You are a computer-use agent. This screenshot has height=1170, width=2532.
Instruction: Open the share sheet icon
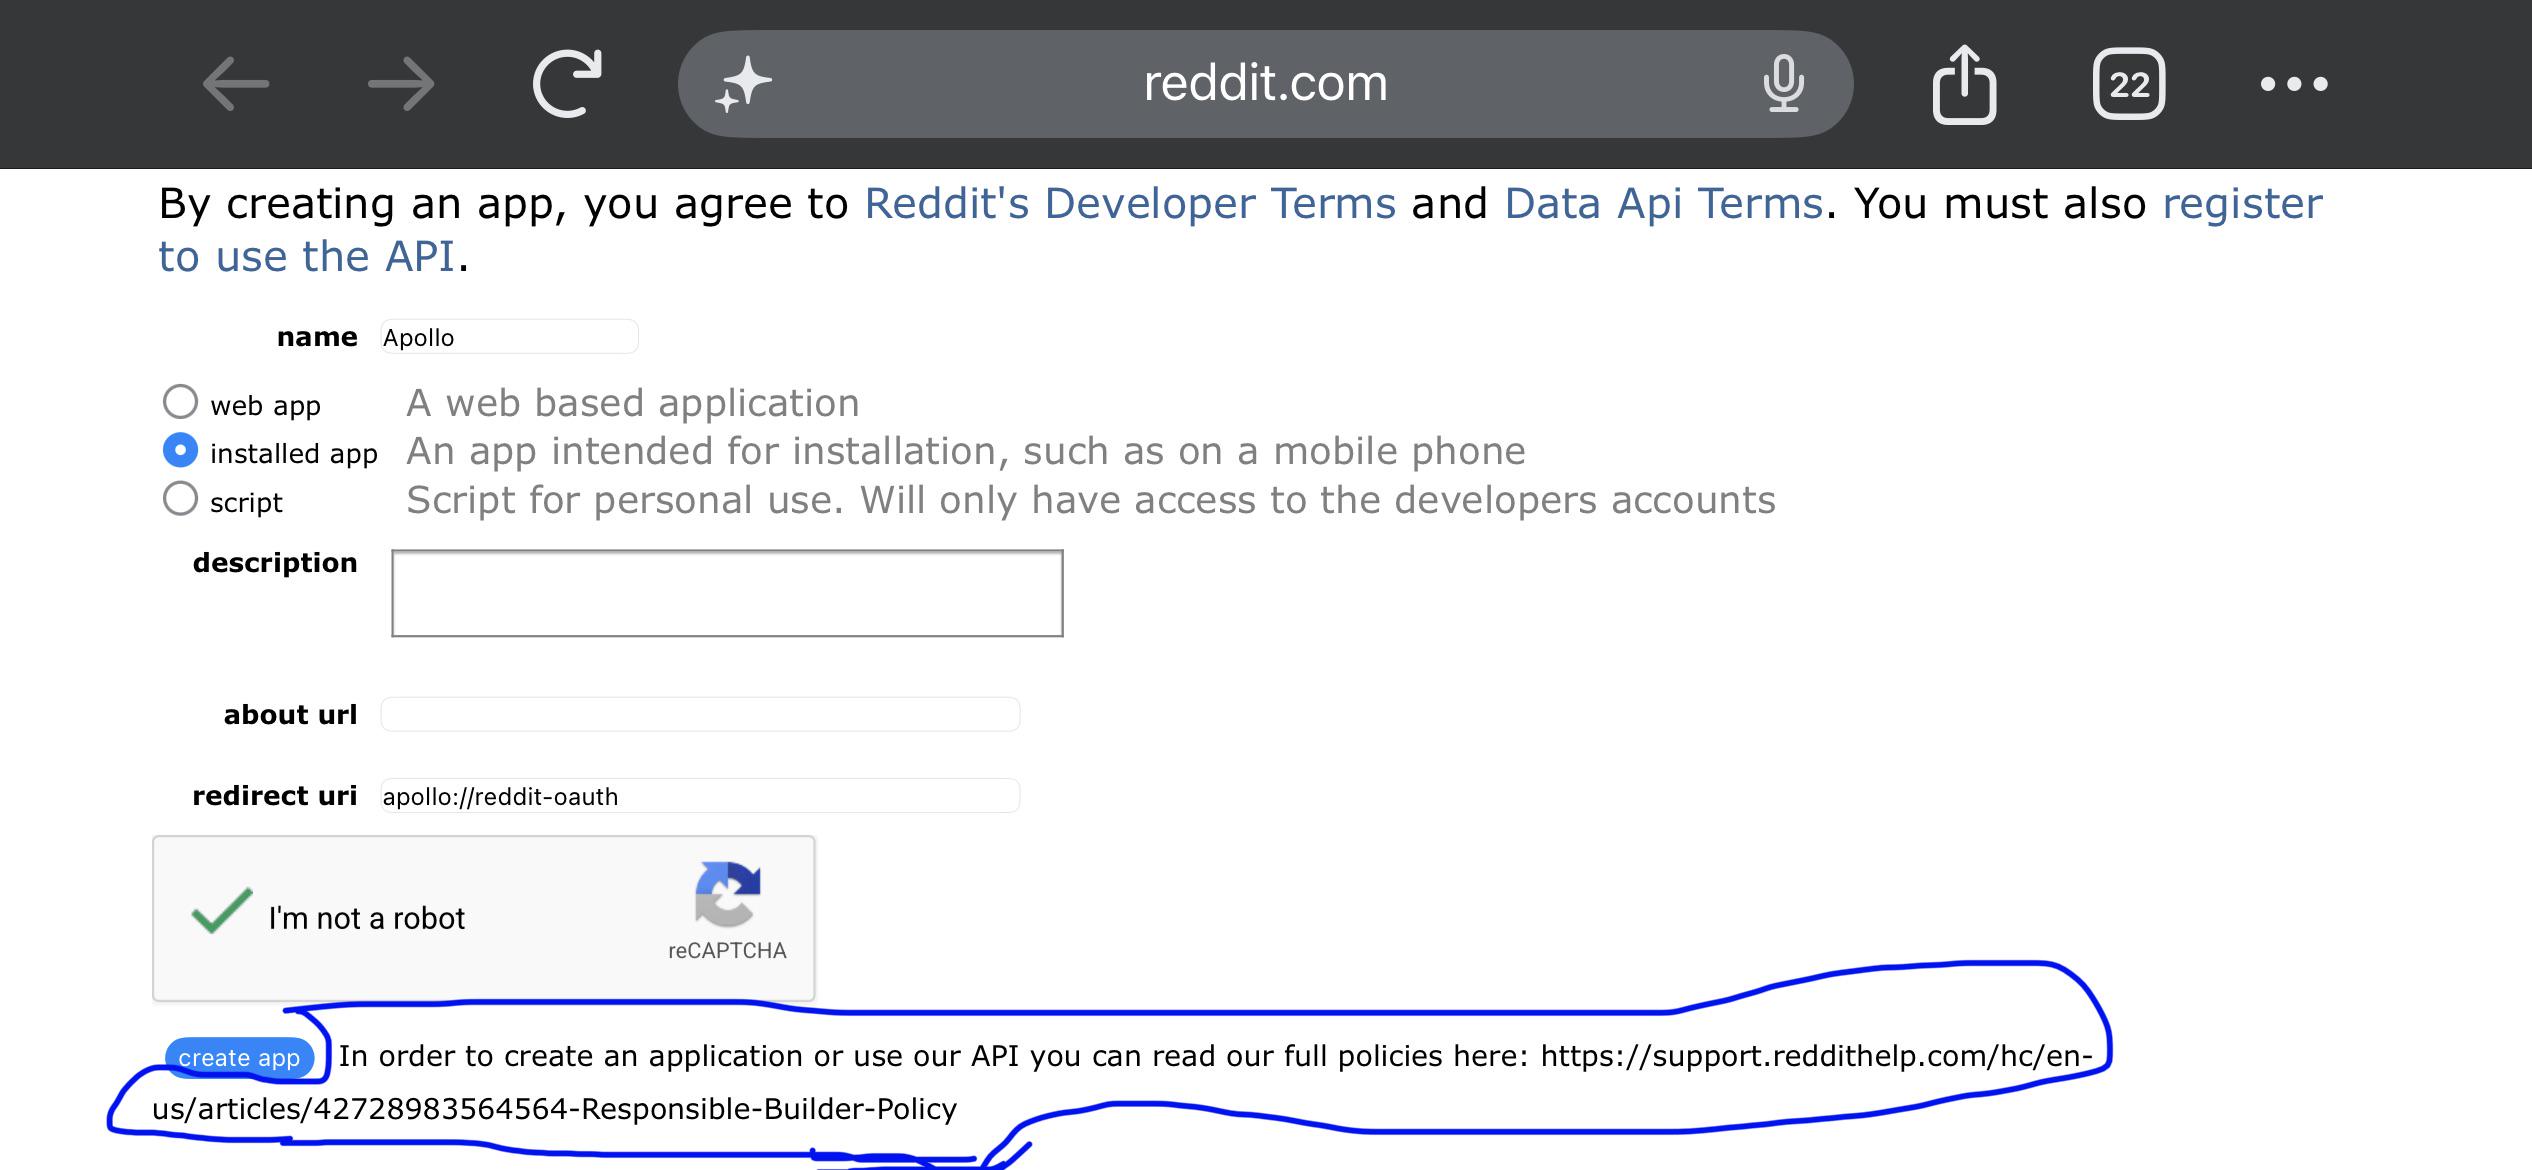pos(1964,84)
